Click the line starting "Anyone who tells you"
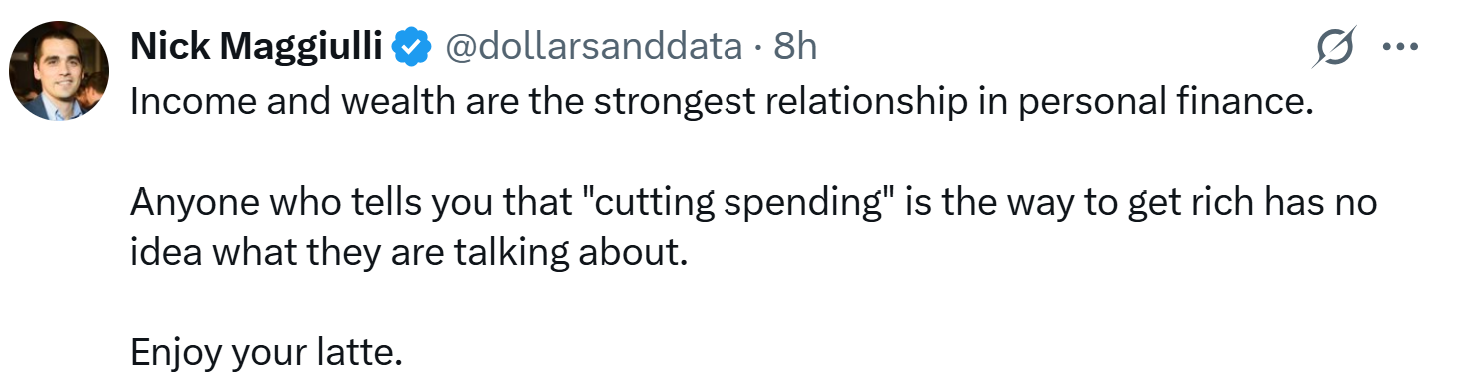 754,203
